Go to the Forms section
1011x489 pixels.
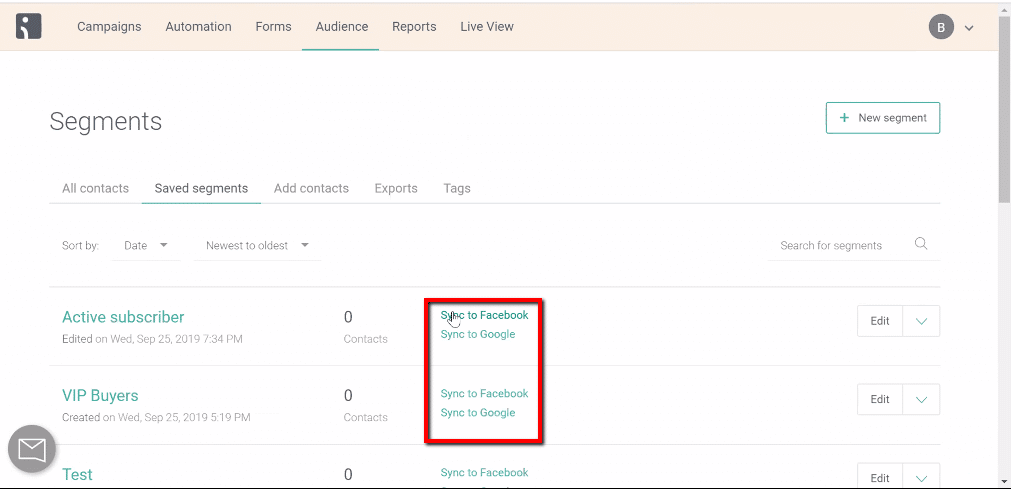tap(273, 26)
